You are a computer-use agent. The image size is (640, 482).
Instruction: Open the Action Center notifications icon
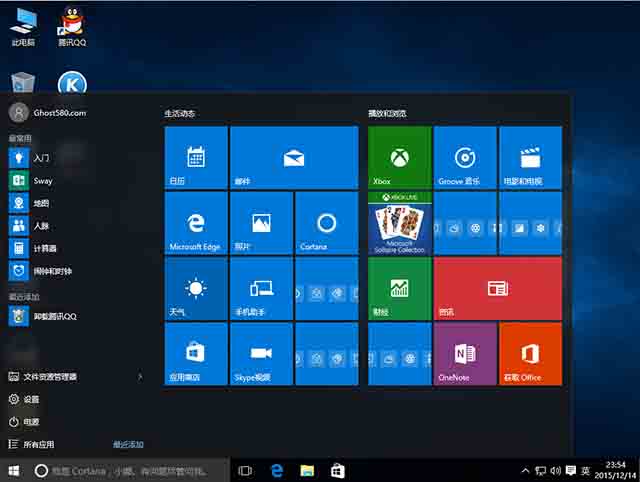571,471
